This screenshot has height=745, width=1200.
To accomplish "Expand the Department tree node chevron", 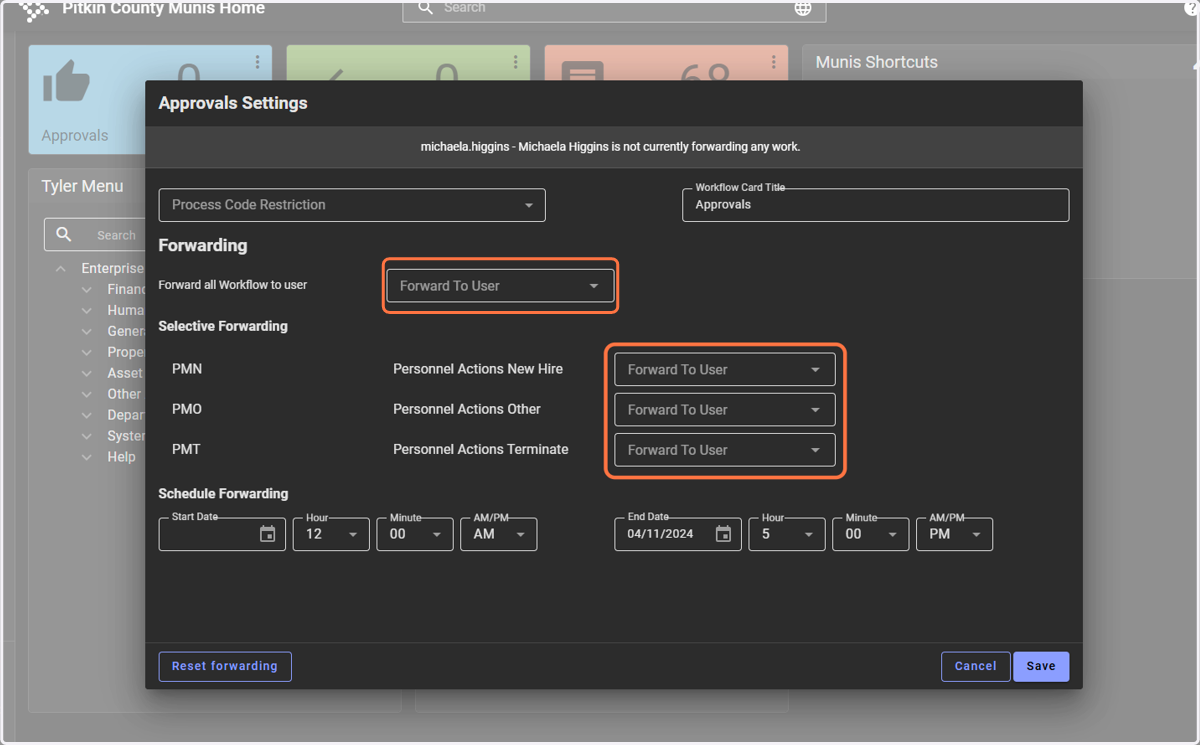I will pyautogui.click(x=87, y=415).
